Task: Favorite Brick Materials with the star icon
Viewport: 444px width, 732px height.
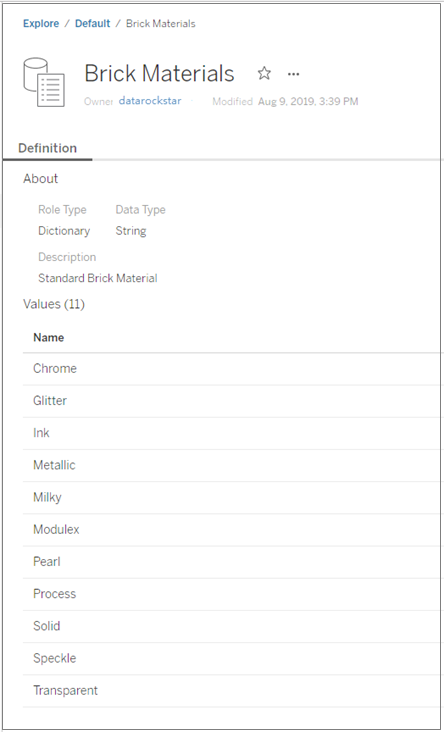Action: (264, 73)
